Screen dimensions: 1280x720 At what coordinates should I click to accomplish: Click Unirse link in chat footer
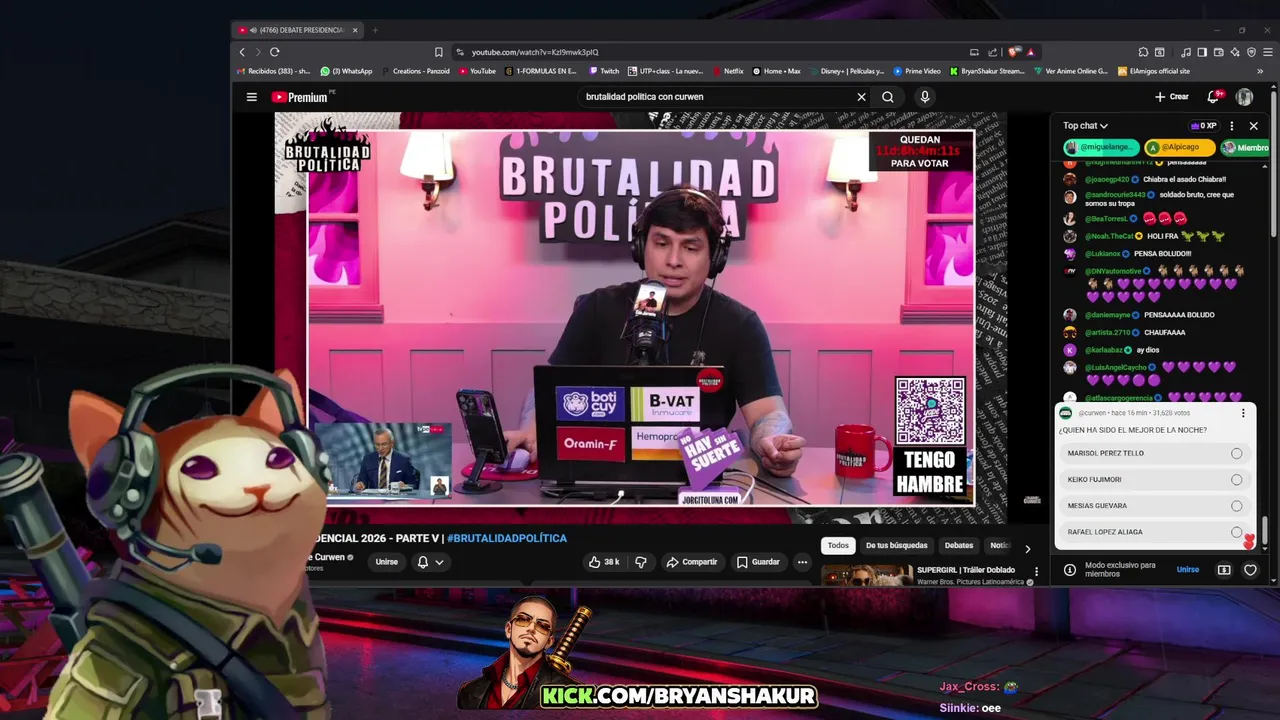(1188, 570)
